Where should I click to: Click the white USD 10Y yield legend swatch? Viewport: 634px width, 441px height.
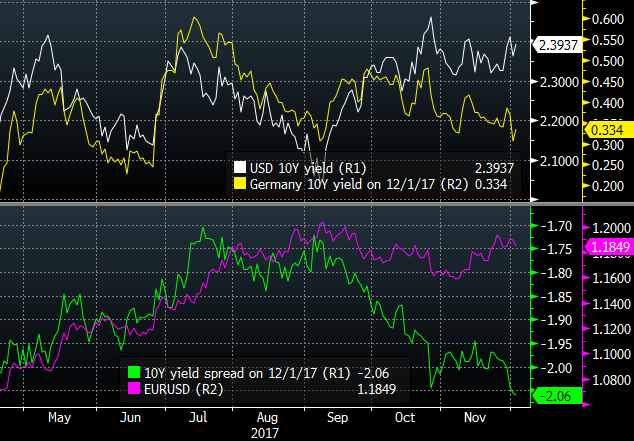tap(239, 167)
